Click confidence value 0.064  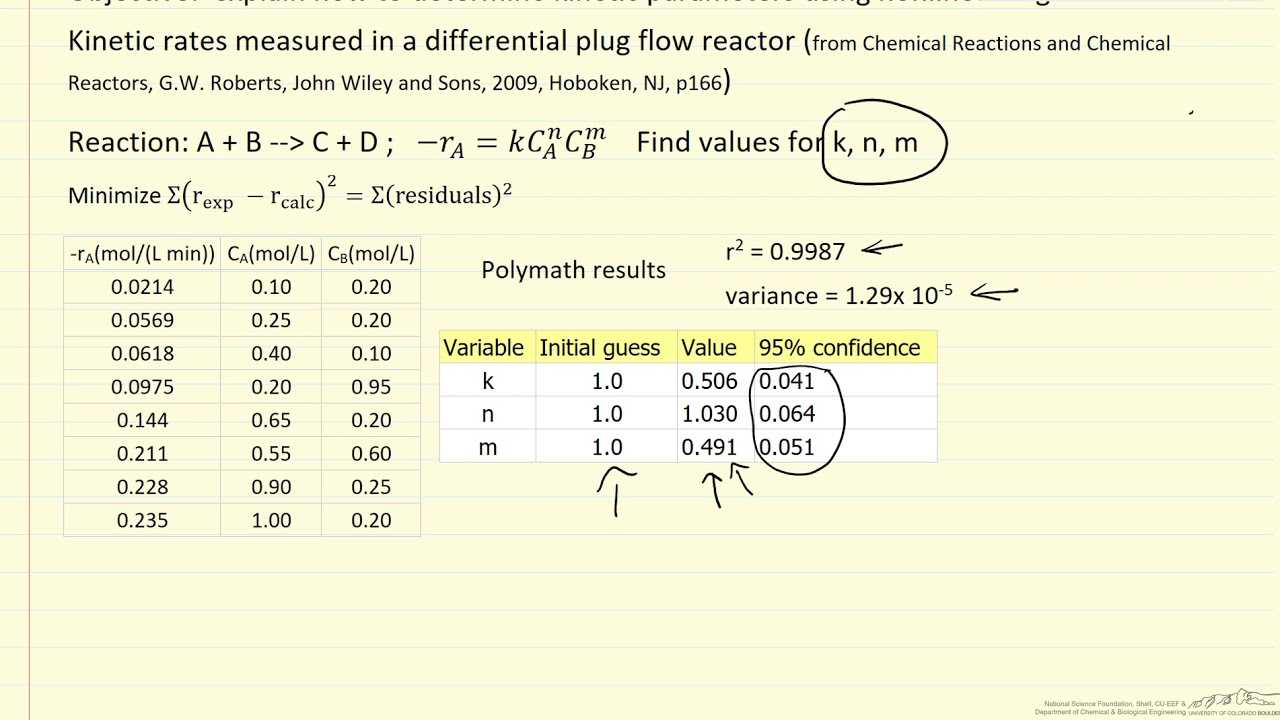787,414
